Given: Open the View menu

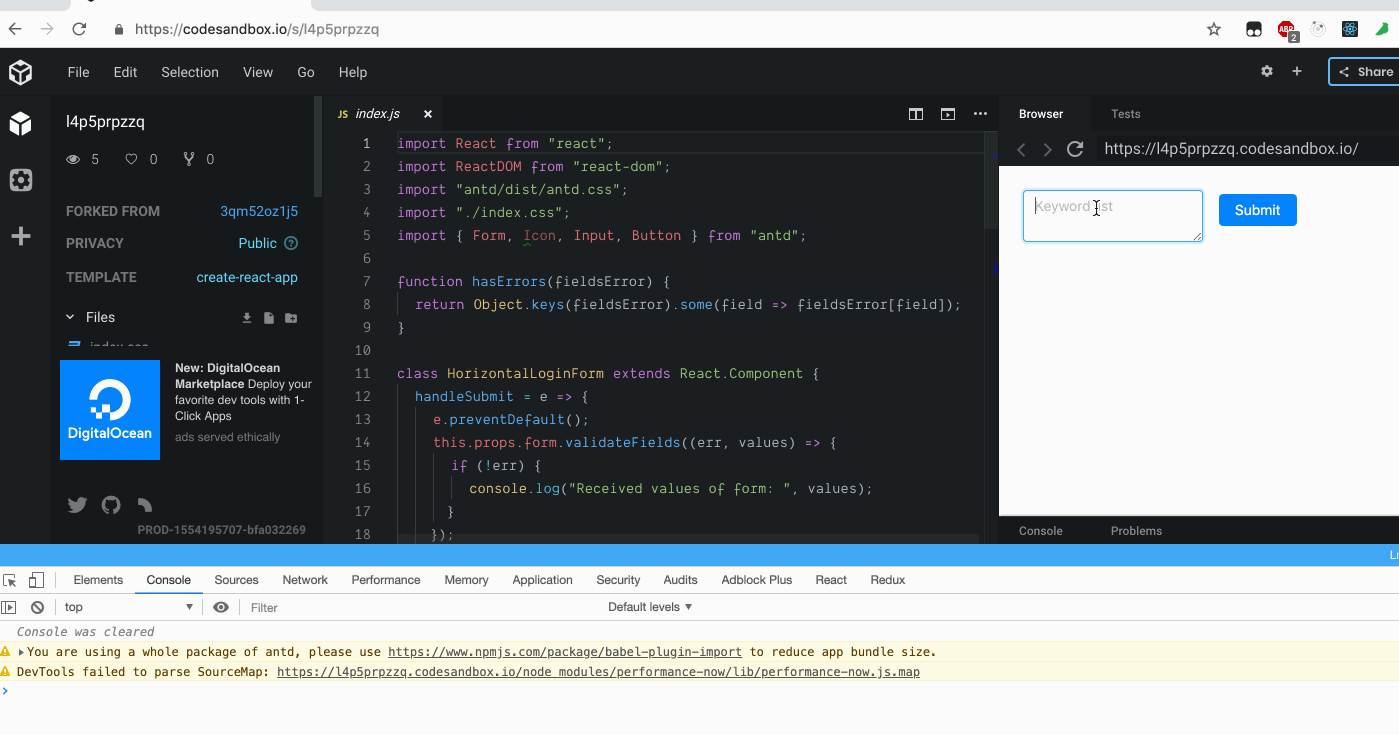Looking at the screenshot, I should pyautogui.click(x=257, y=71).
